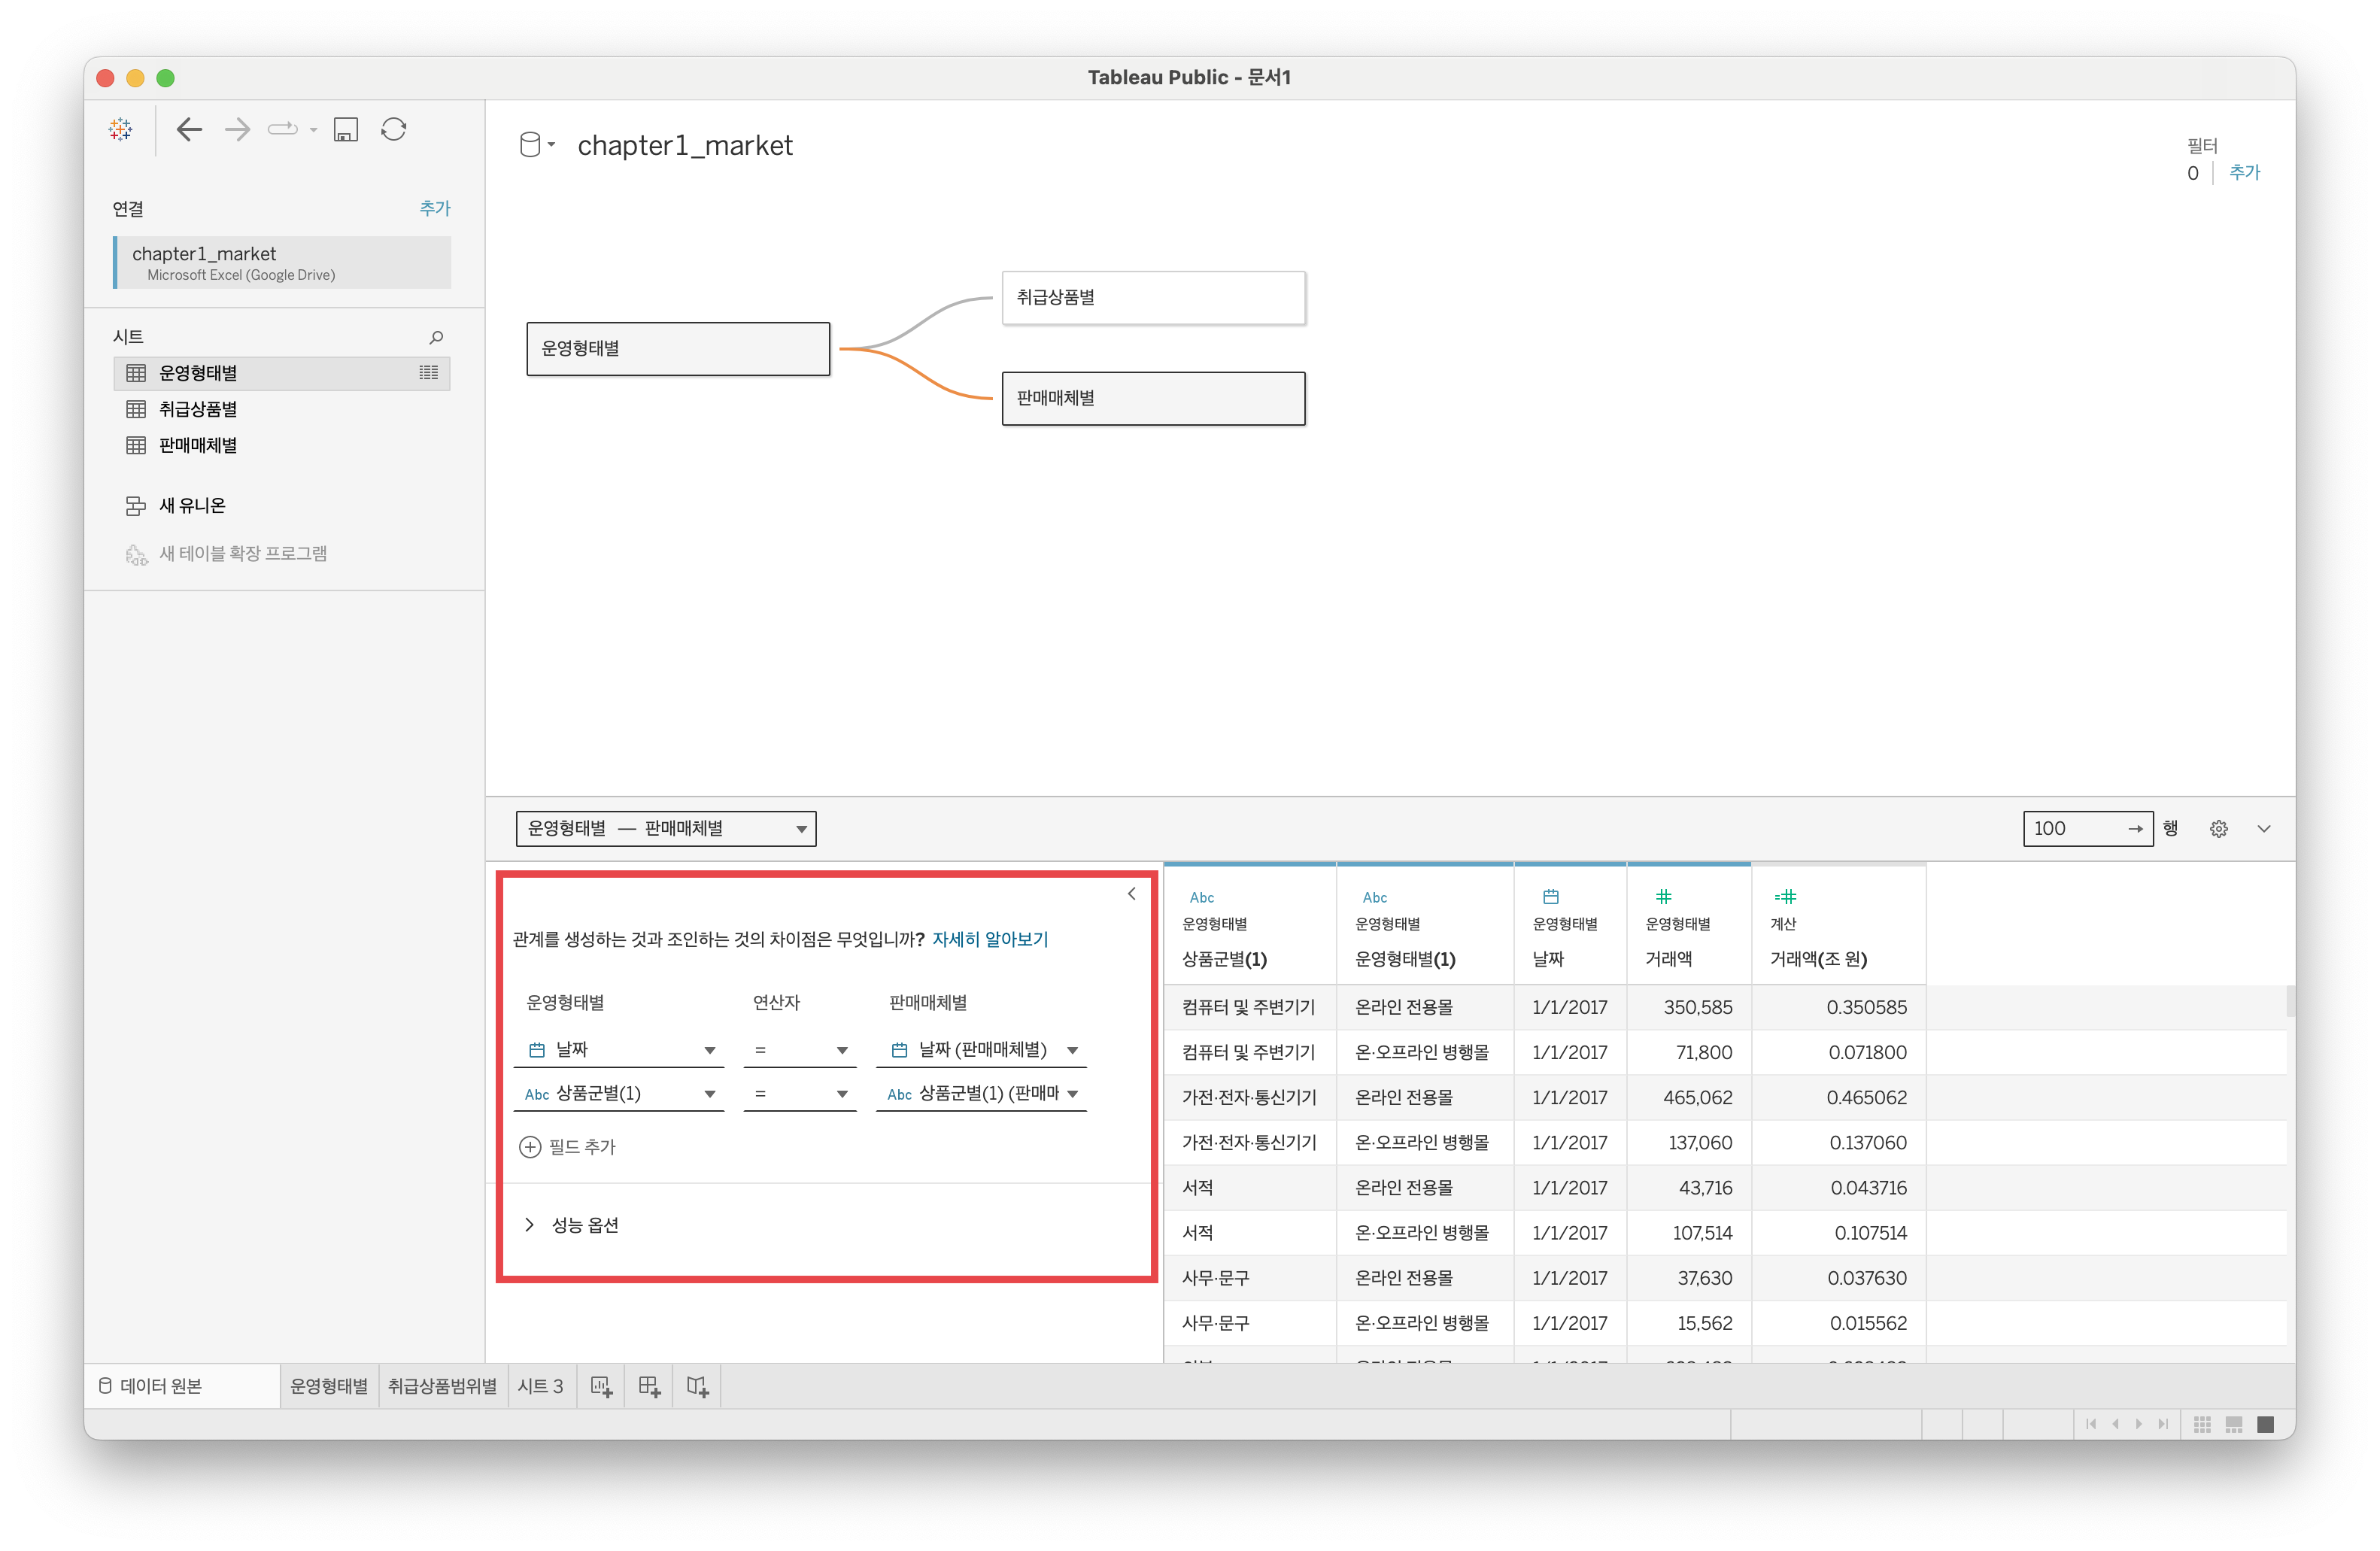The height and width of the screenshot is (1551, 2380).
Task: Click the 자세히 알아보기 link
Action: (989, 939)
